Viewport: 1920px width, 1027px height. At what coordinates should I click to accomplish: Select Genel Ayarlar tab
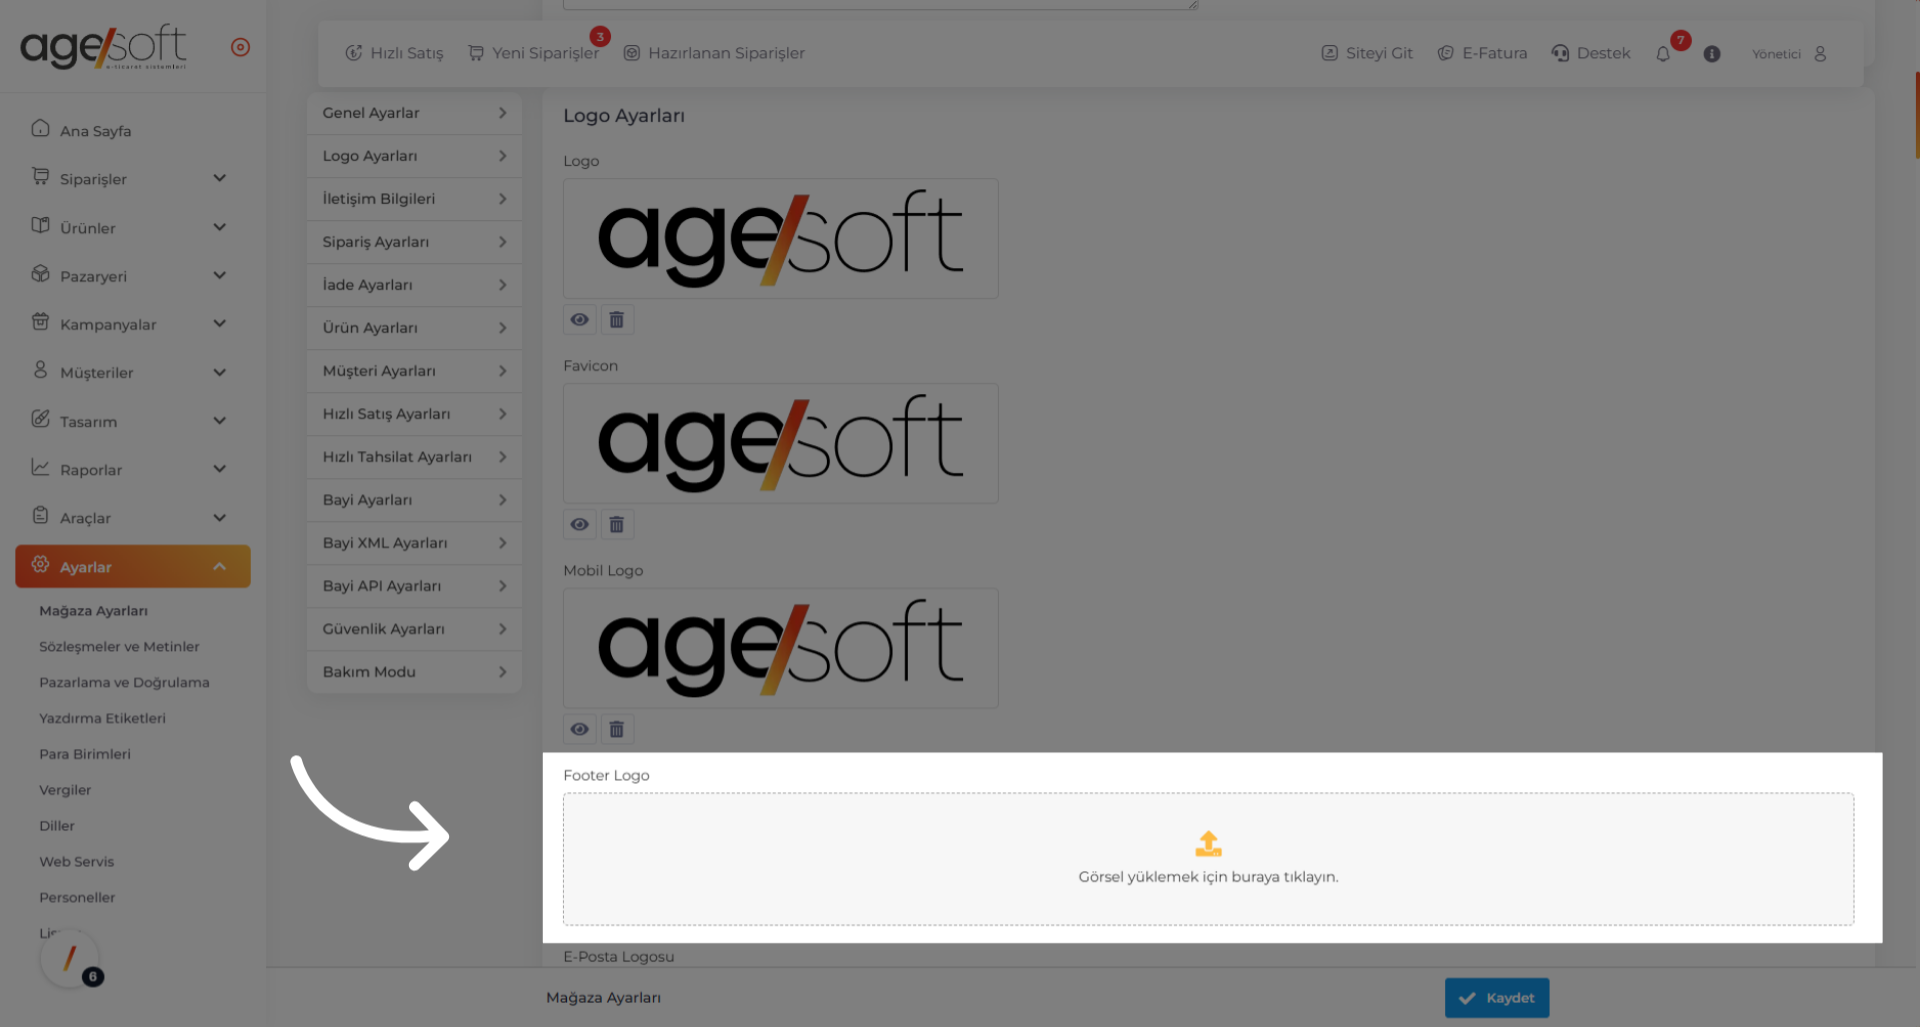[x=414, y=113]
